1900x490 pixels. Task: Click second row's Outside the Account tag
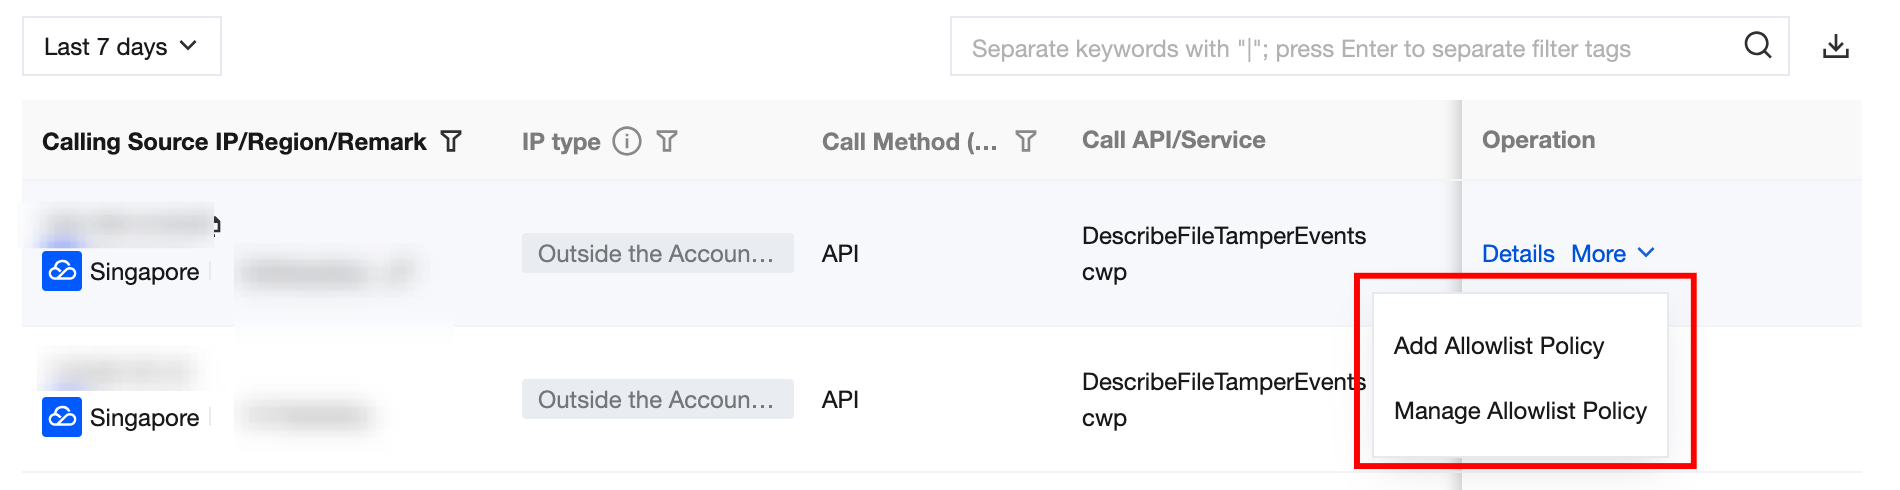[657, 400]
